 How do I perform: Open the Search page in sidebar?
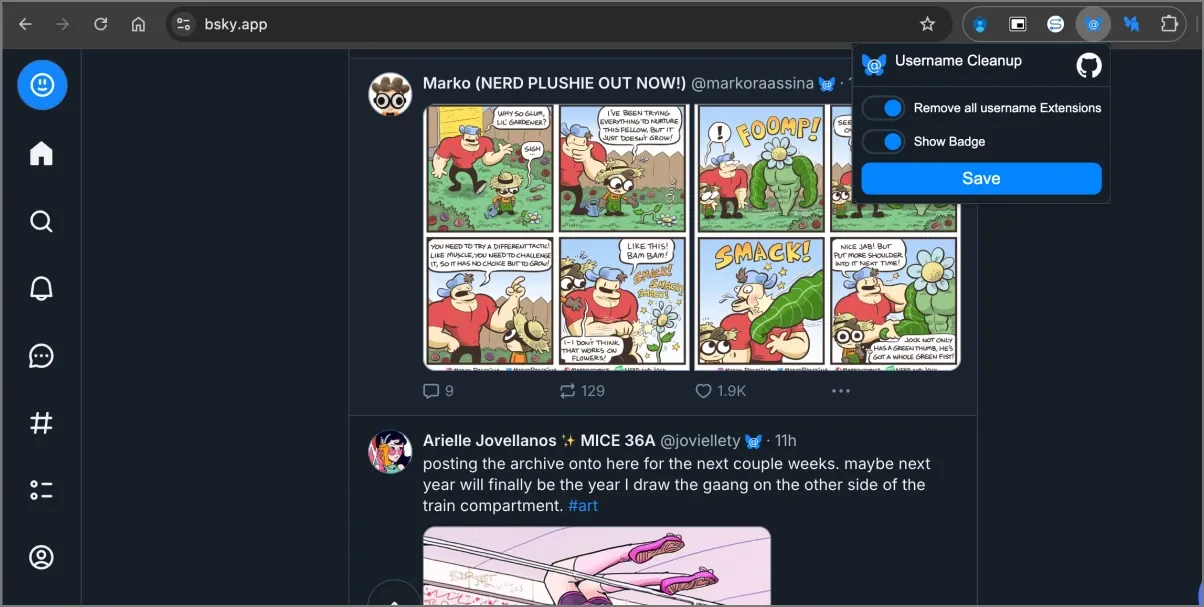(41, 221)
